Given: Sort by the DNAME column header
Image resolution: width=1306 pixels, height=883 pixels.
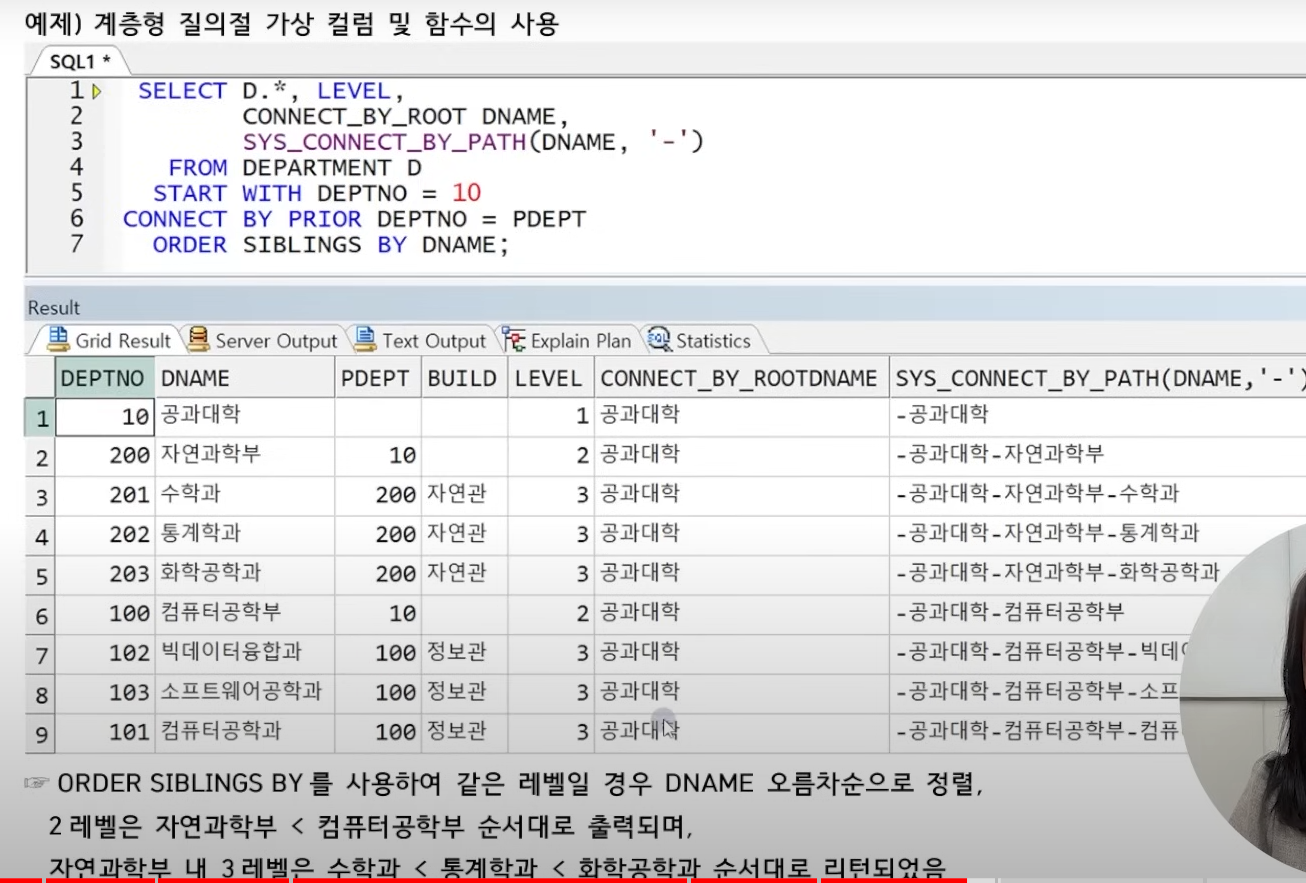Looking at the screenshot, I should pyautogui.click(x=245, y=379).
